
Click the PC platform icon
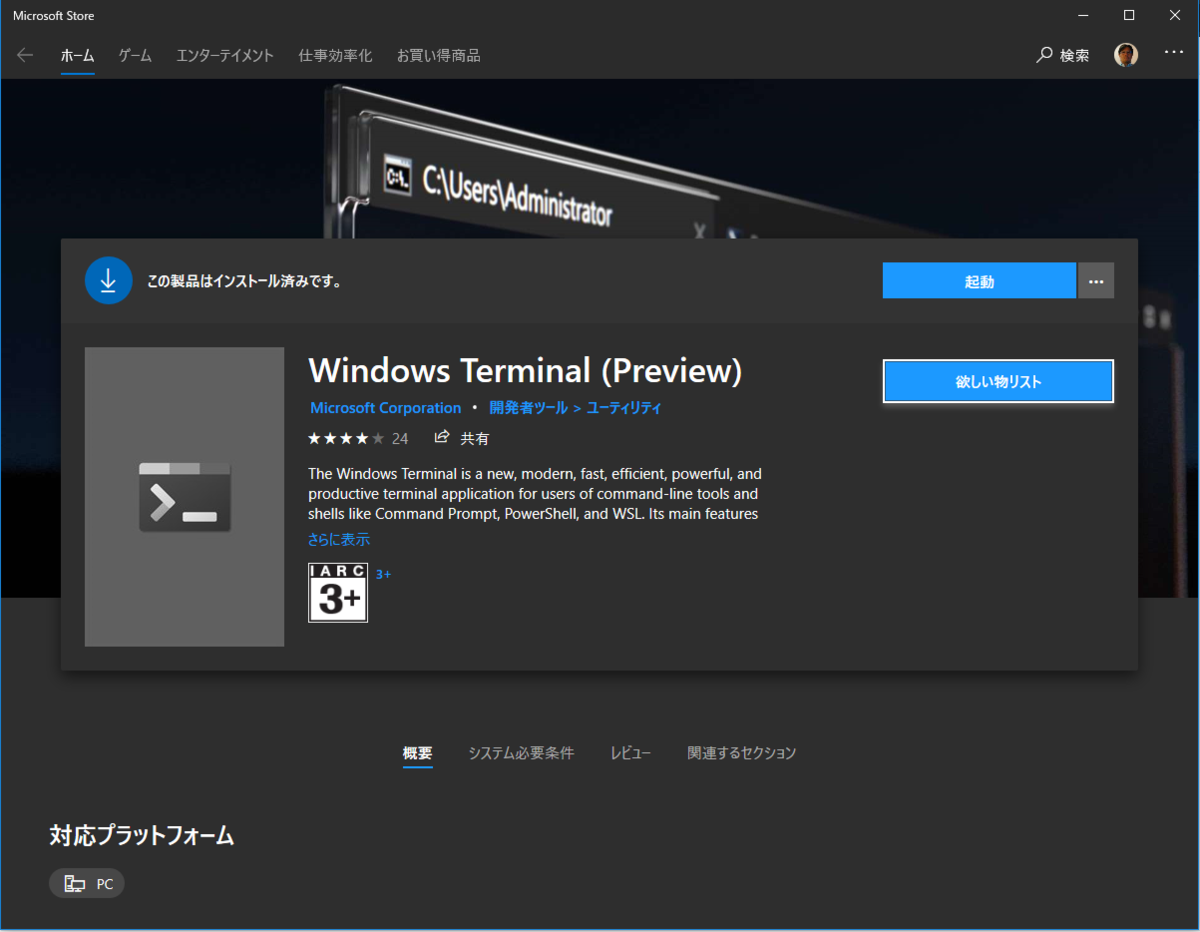click(x=75, y=884)
